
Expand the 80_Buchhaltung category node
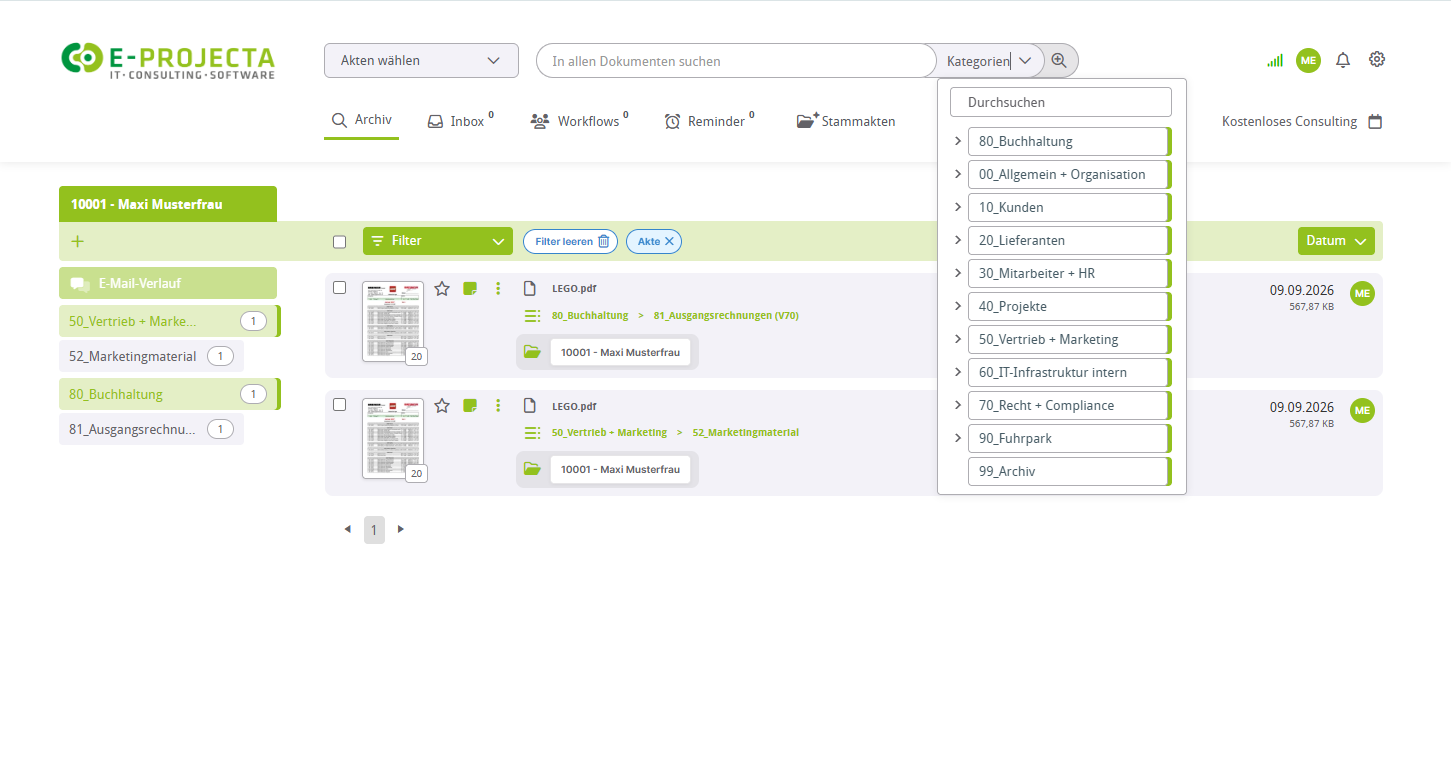point(957,141)
